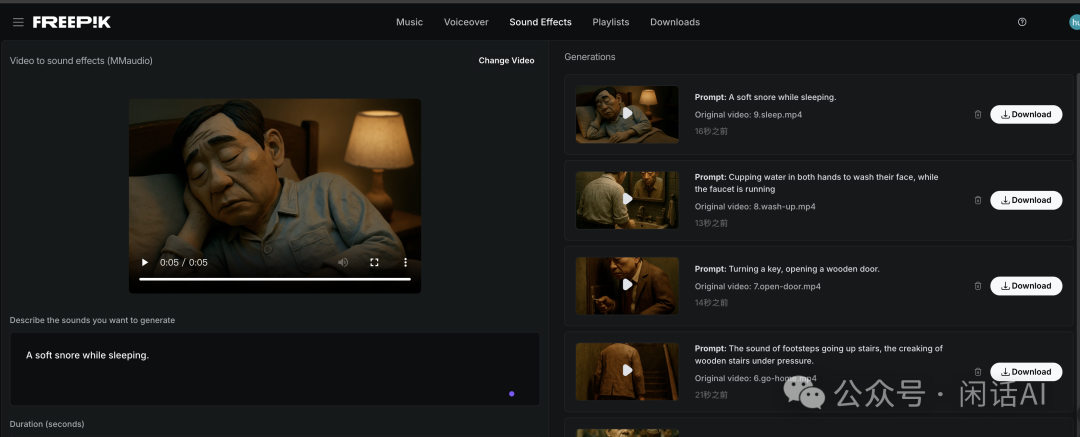Image resolution: width=1080 pixels, height=437 pixels.
Task: Download the open-door sound effect
Action: coord(1026,286)
